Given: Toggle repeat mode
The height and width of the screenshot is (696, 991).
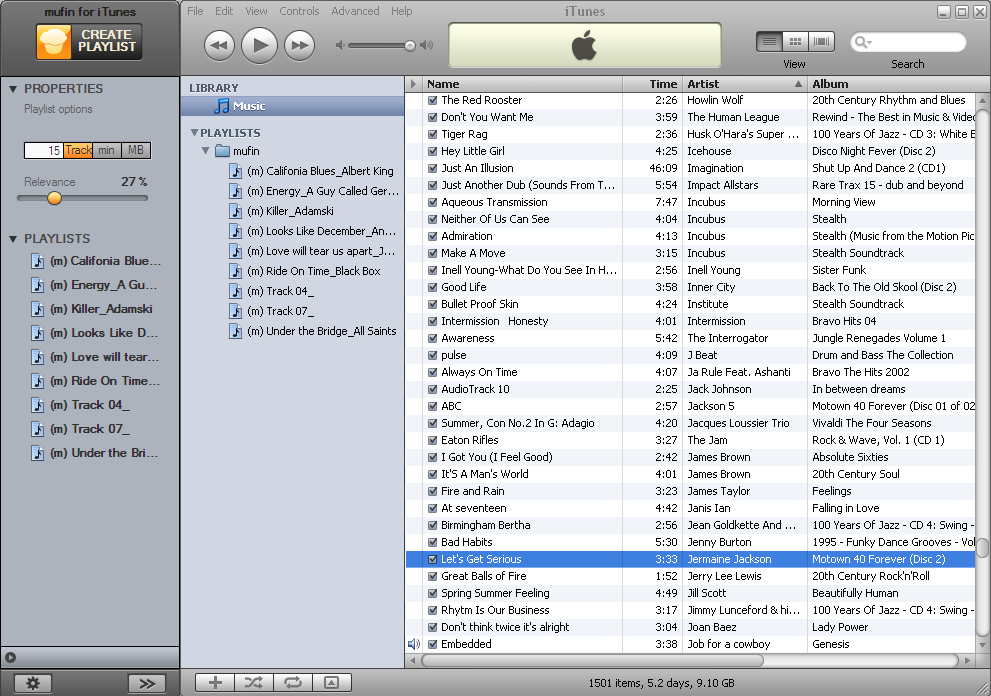Looking at the screenshot, I should pyautogui.click(x=293, y=682).
